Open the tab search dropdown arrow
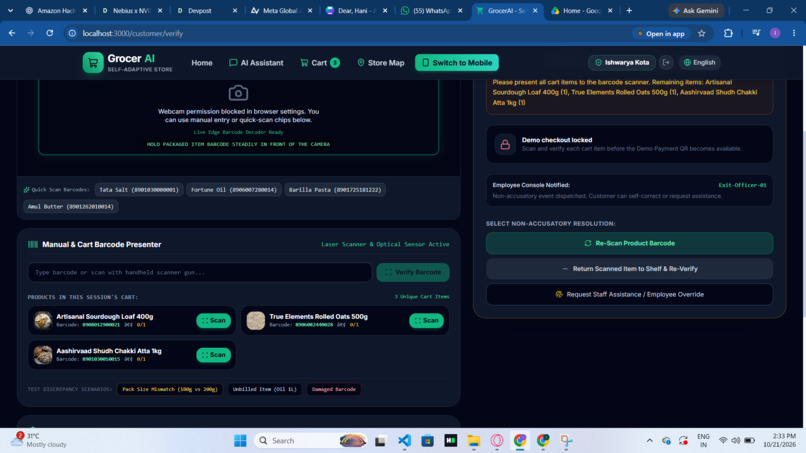The width and height of the screenshot is (806, 453). [x=10, y=10]
